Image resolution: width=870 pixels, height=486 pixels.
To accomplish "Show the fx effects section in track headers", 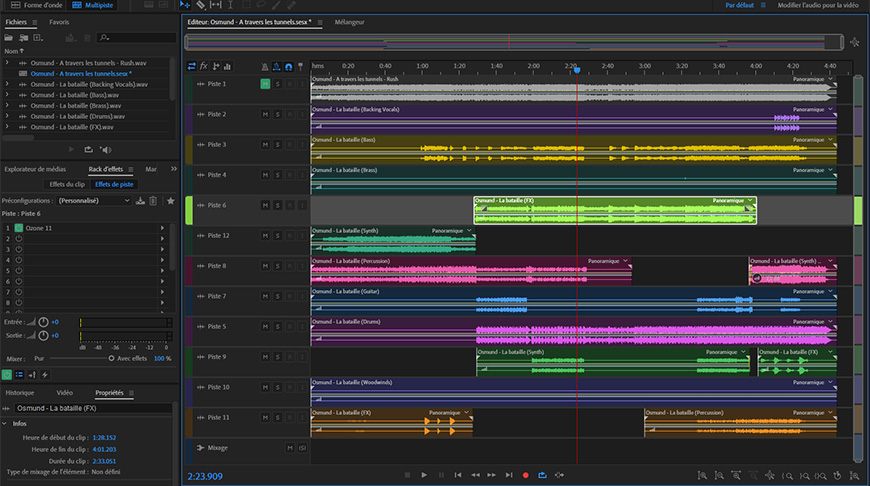I will click(204, 67).
